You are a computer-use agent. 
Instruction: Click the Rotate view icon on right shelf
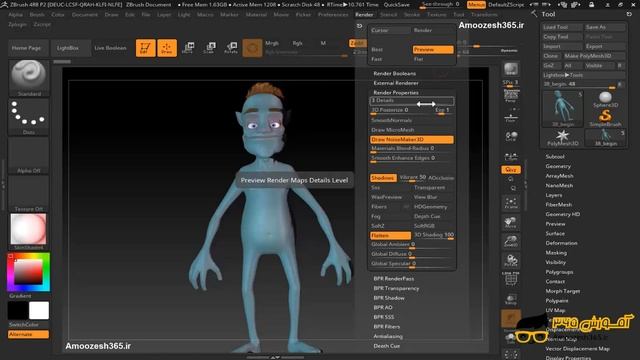511,260
